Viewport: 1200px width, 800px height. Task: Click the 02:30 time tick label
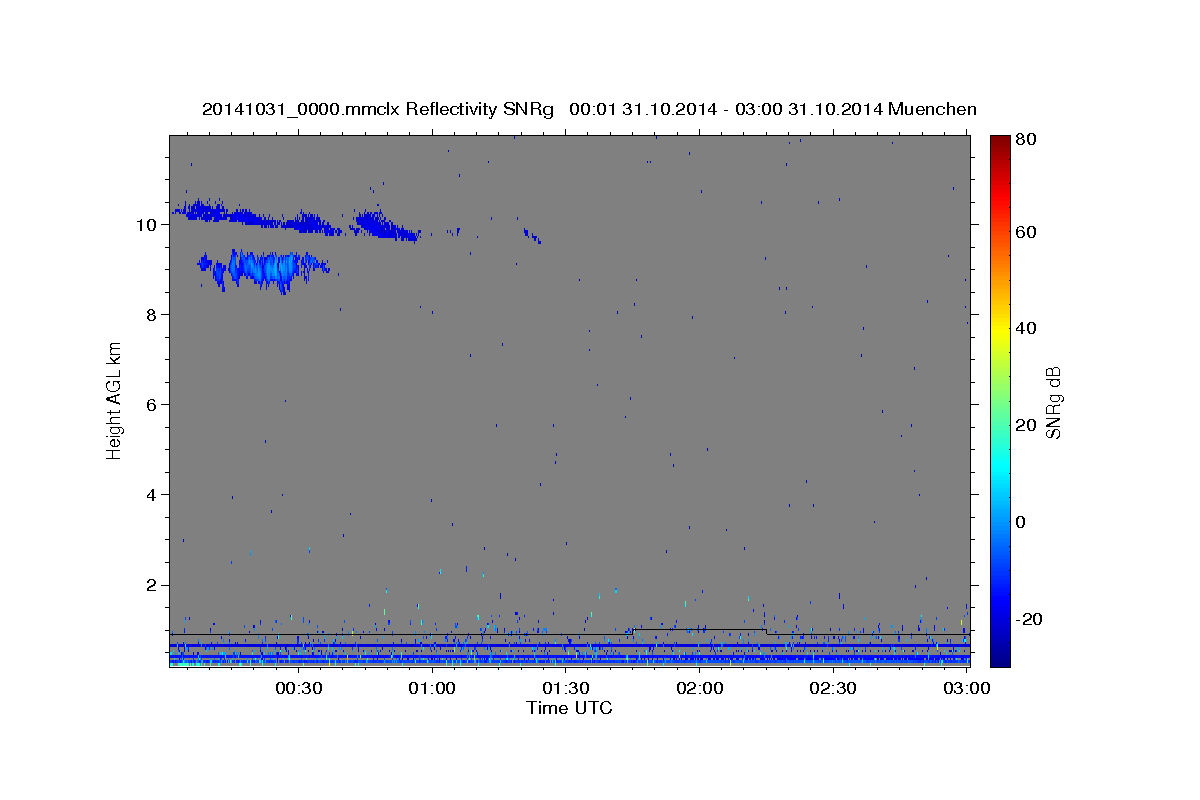pyautogui.click(x=832, y=688)
